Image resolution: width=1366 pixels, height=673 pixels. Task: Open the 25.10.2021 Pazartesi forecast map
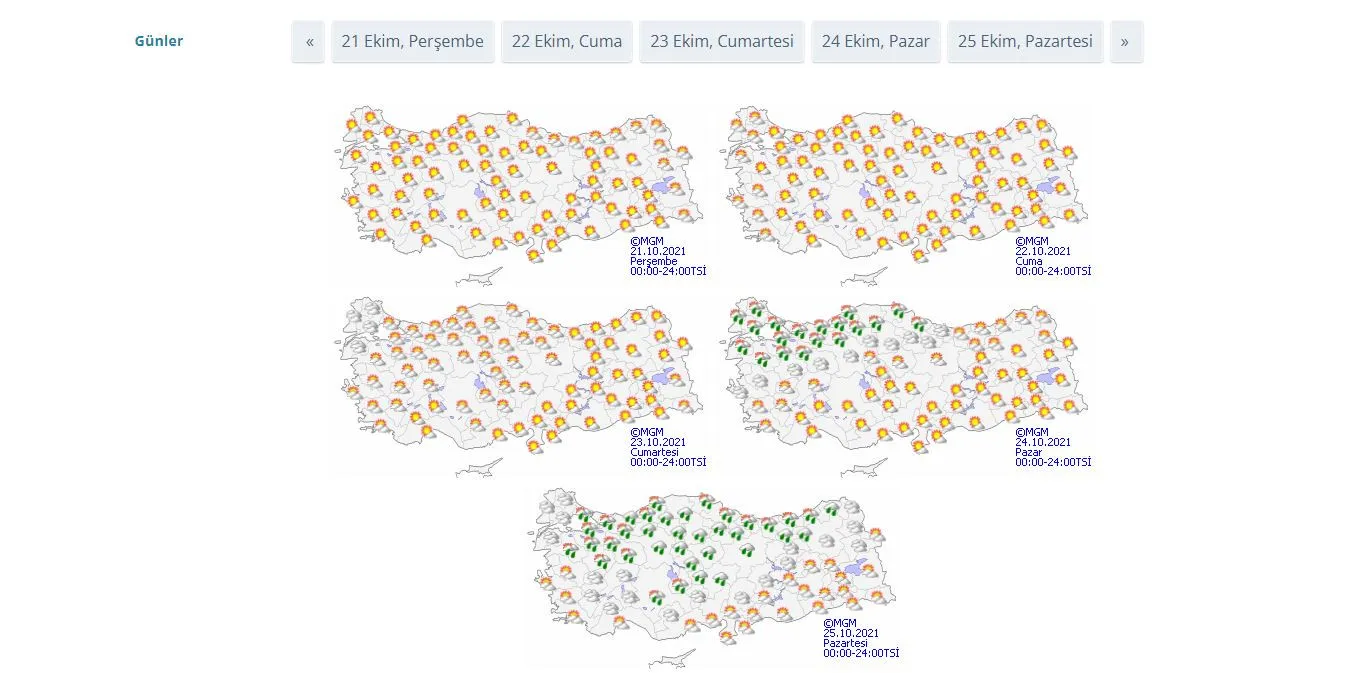click(x=712, y=577)
